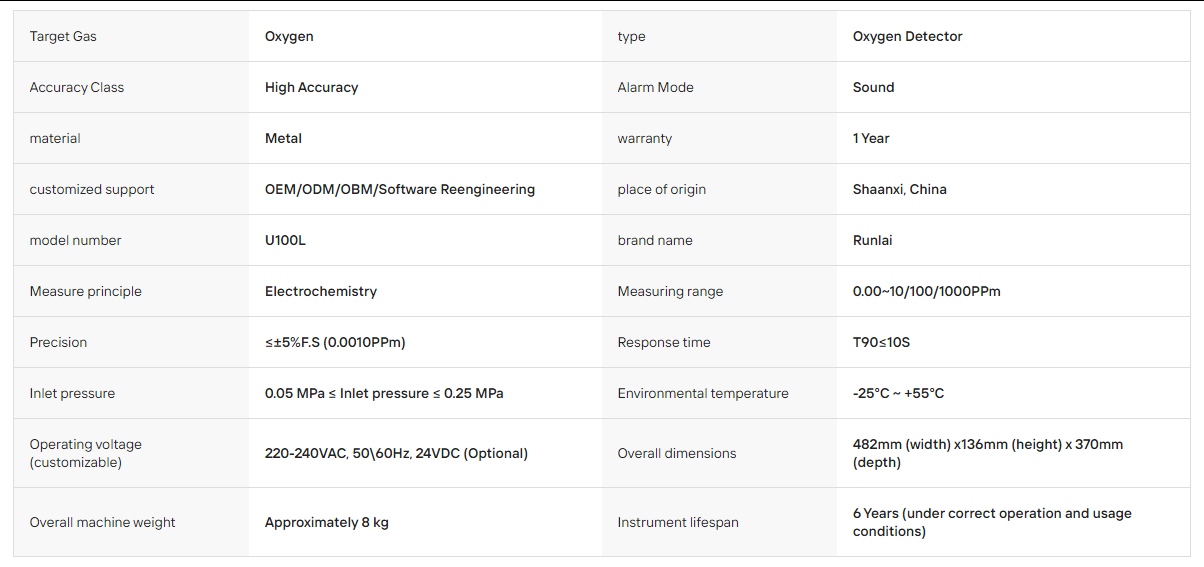This screenshot has height=567, width=1204.
Task: Click the U100L model number
Action: tap(285, 240)
